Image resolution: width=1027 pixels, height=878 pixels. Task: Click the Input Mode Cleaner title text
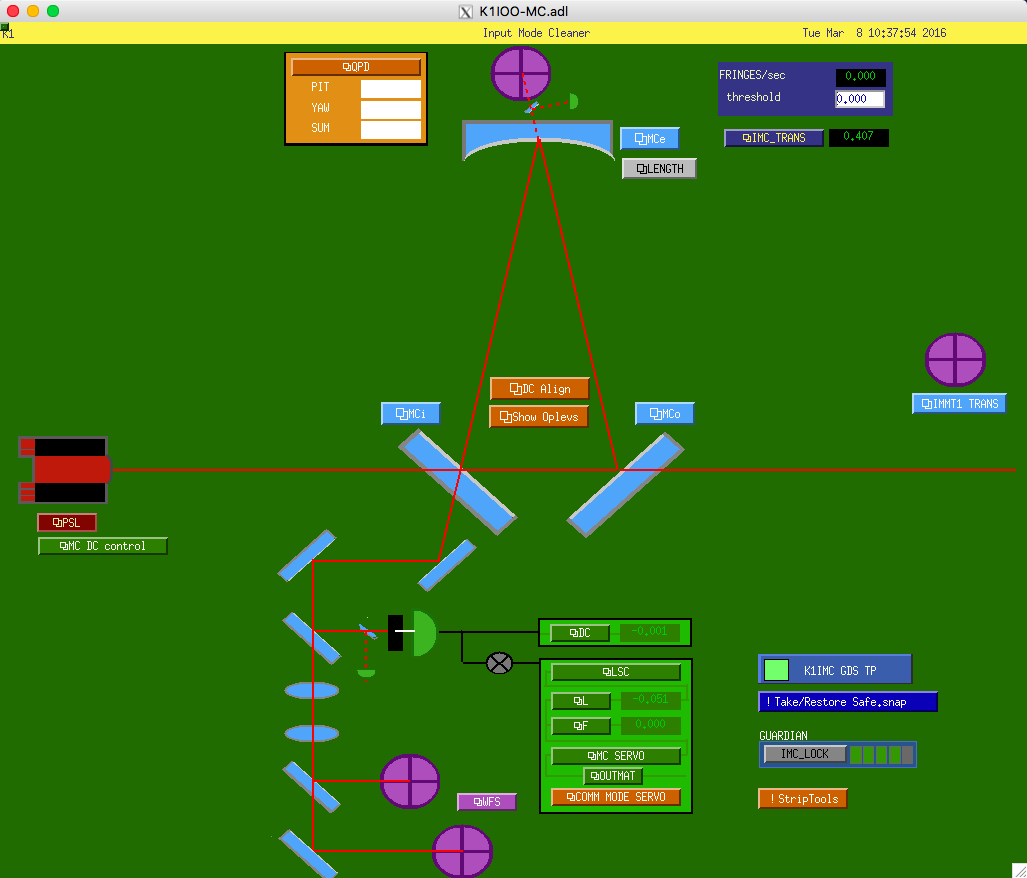[536, 33]
